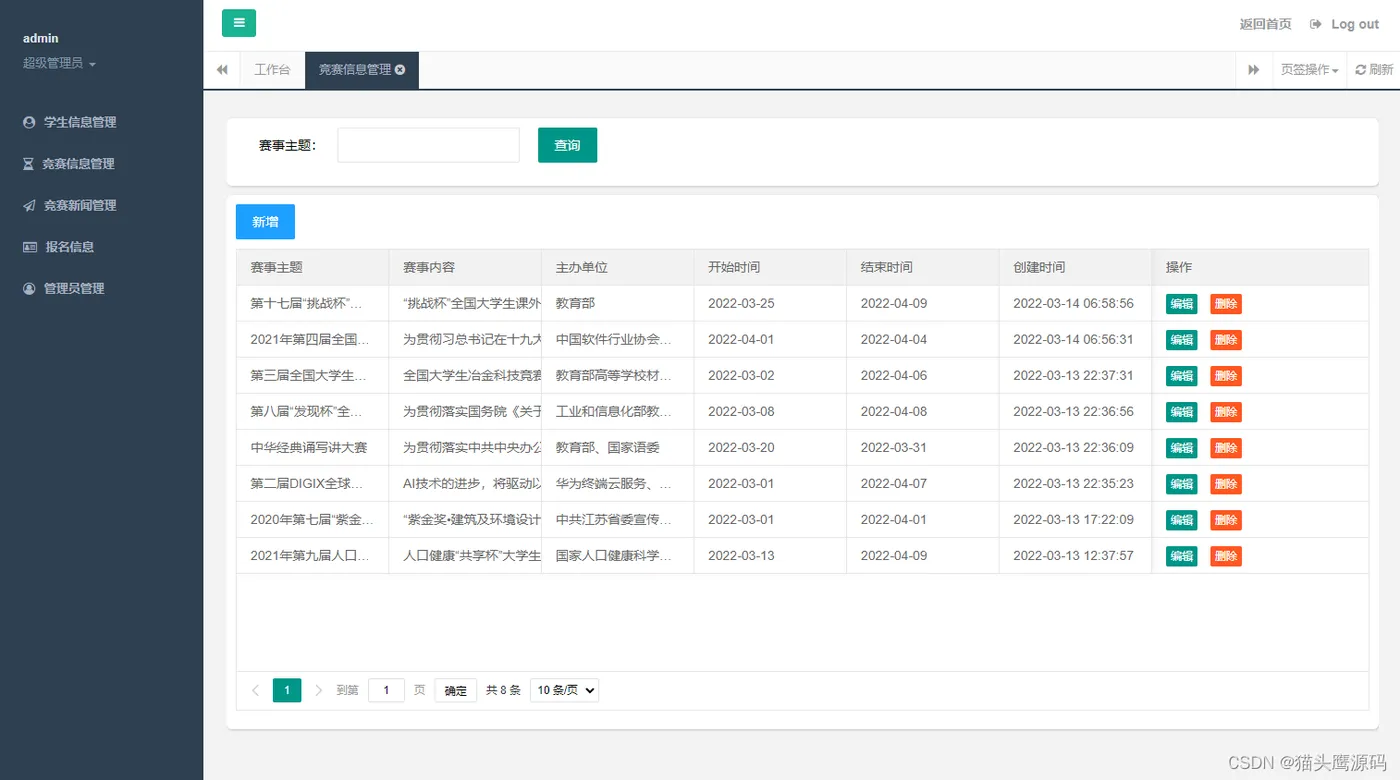Edit the 第八届"发现杯" row

point(1181,412)
